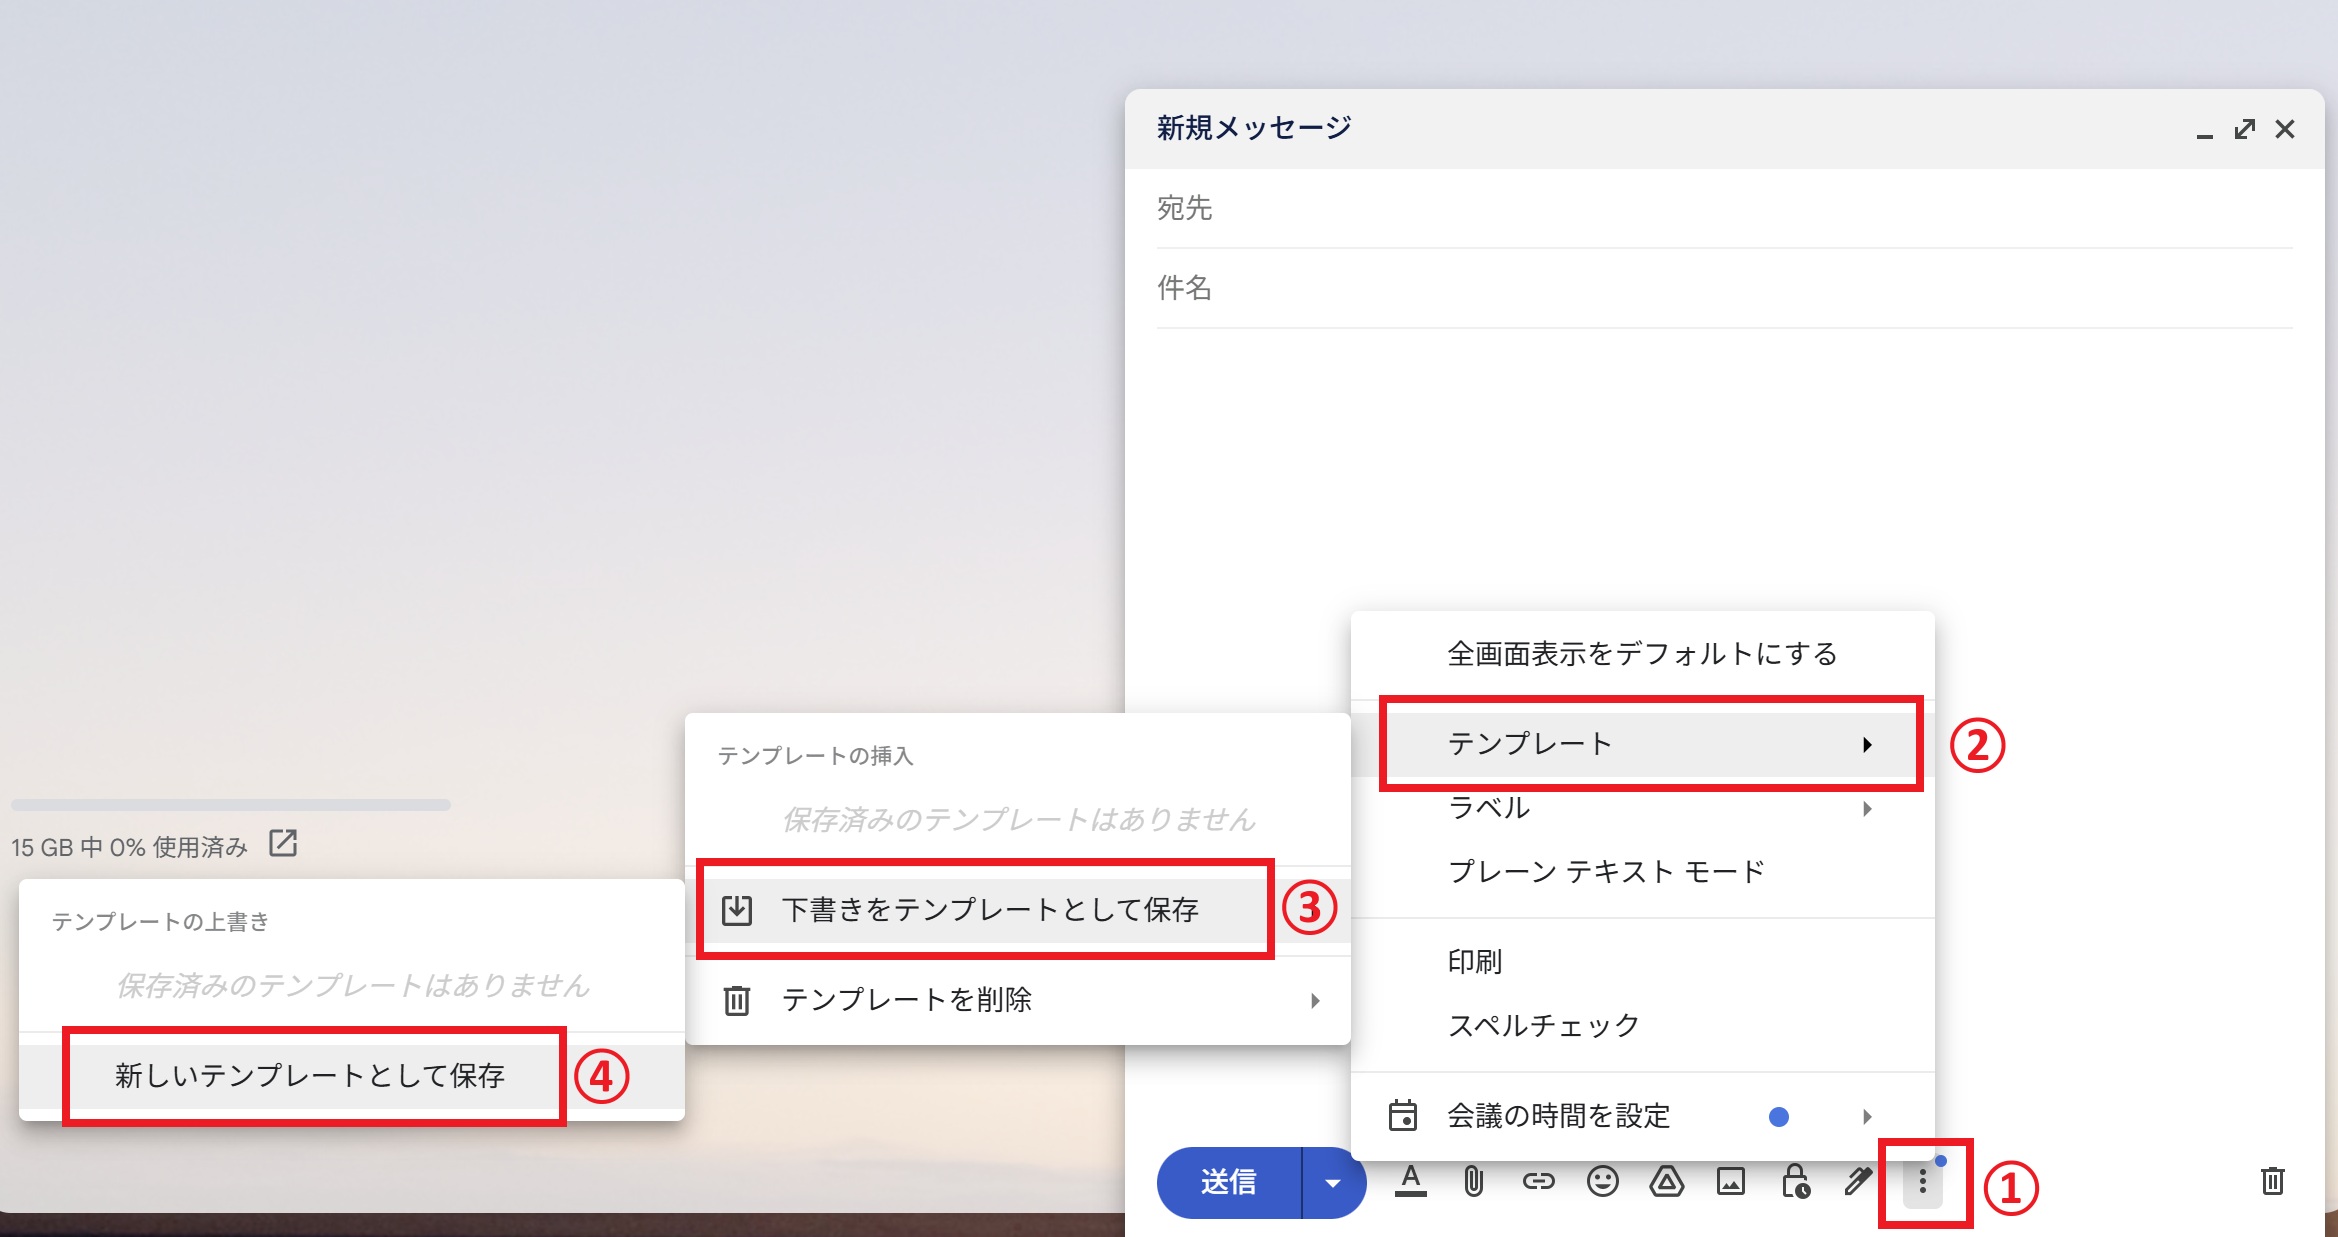Viewport: 2338px width, 1237px height.
Task: Click the 送信 send button
Action: point(1229,1183)
